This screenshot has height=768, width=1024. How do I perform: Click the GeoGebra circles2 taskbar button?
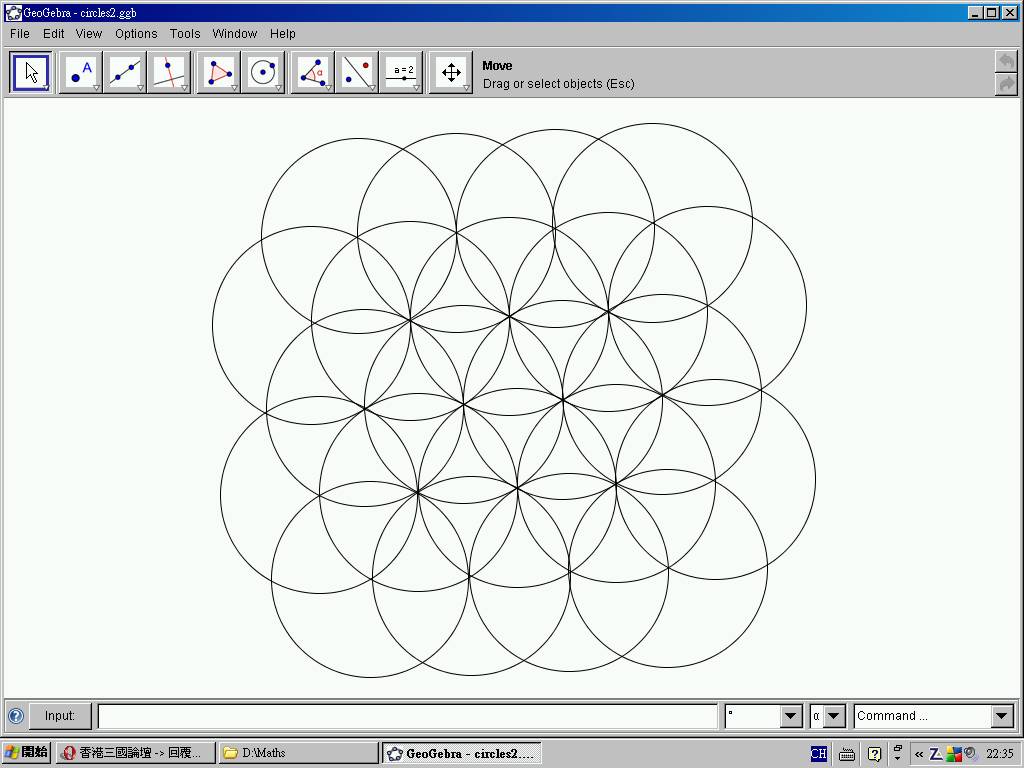(462, 753)
